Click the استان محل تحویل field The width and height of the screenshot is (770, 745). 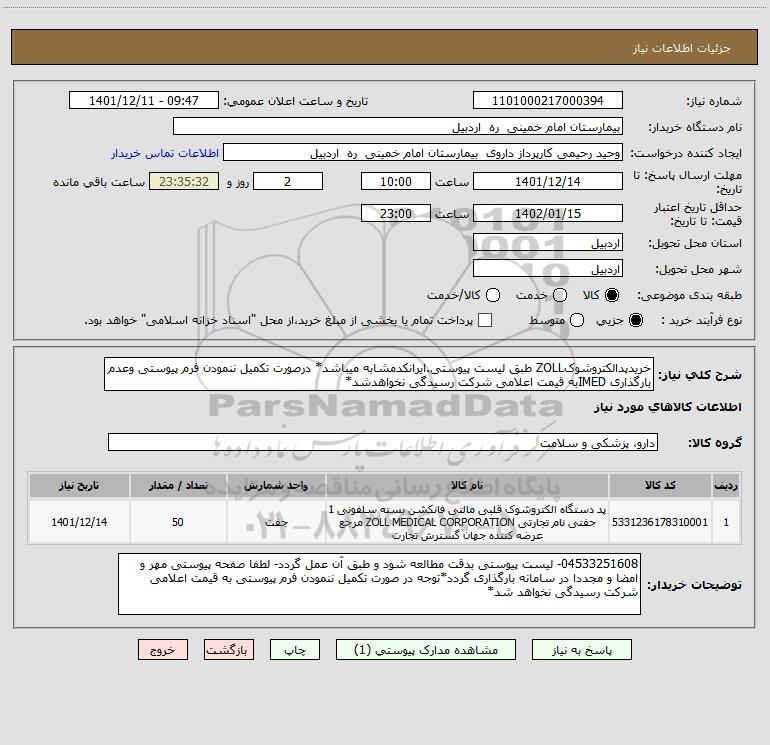548,242
